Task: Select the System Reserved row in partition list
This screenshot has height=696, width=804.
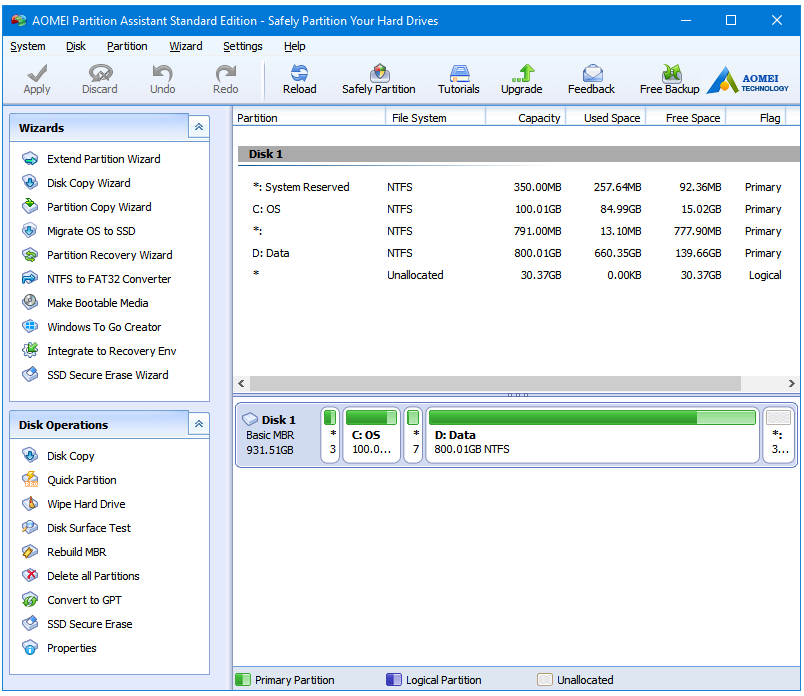Action: [x=517, y=187]
